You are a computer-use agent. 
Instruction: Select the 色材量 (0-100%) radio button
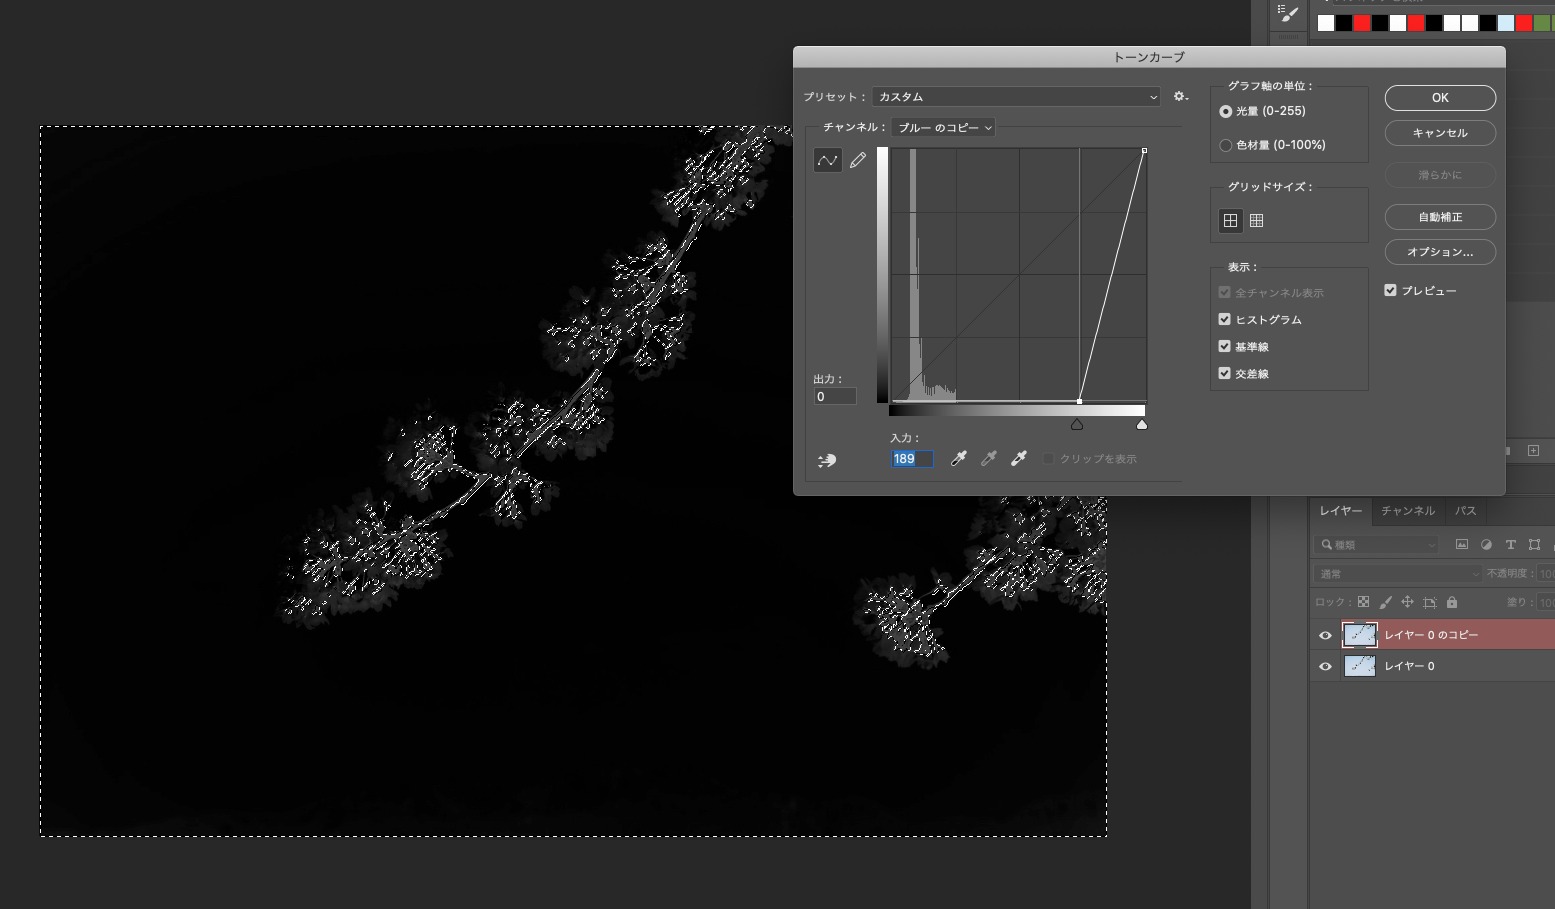tap(1225, 146)
